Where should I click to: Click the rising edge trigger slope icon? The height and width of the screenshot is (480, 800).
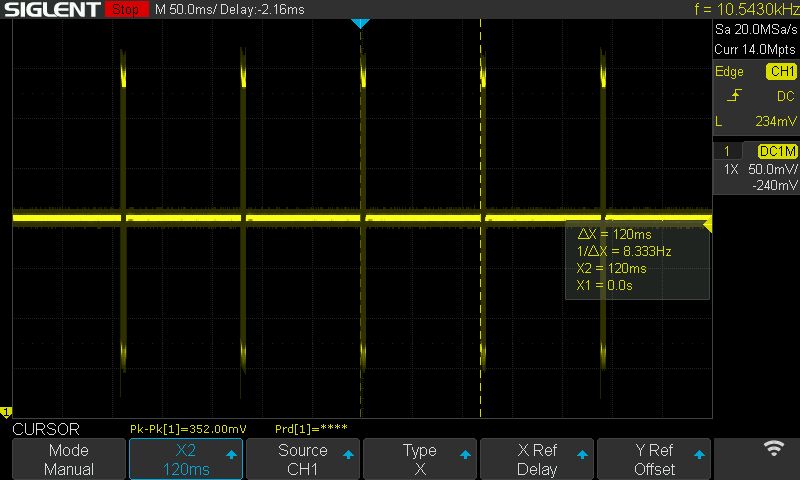734,95
